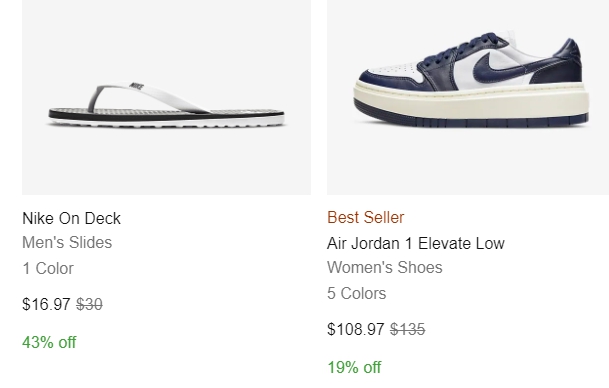Click the black sole of the flip-flop
Viewport: 609px width, 388px height.
tap(166, 115)
